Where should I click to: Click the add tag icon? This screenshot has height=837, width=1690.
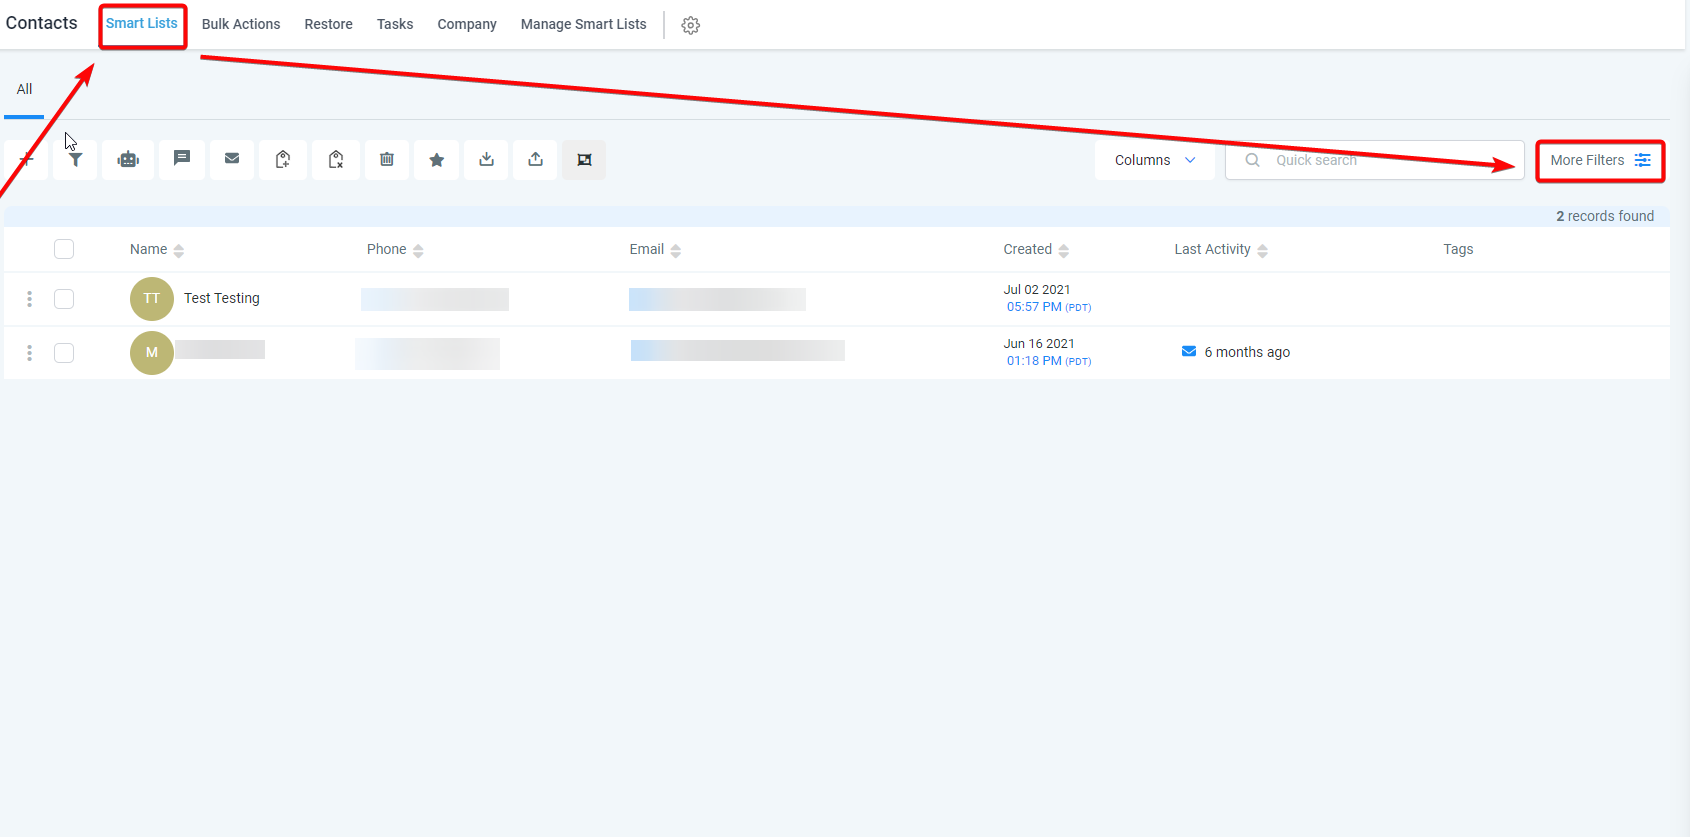[283, 160]
